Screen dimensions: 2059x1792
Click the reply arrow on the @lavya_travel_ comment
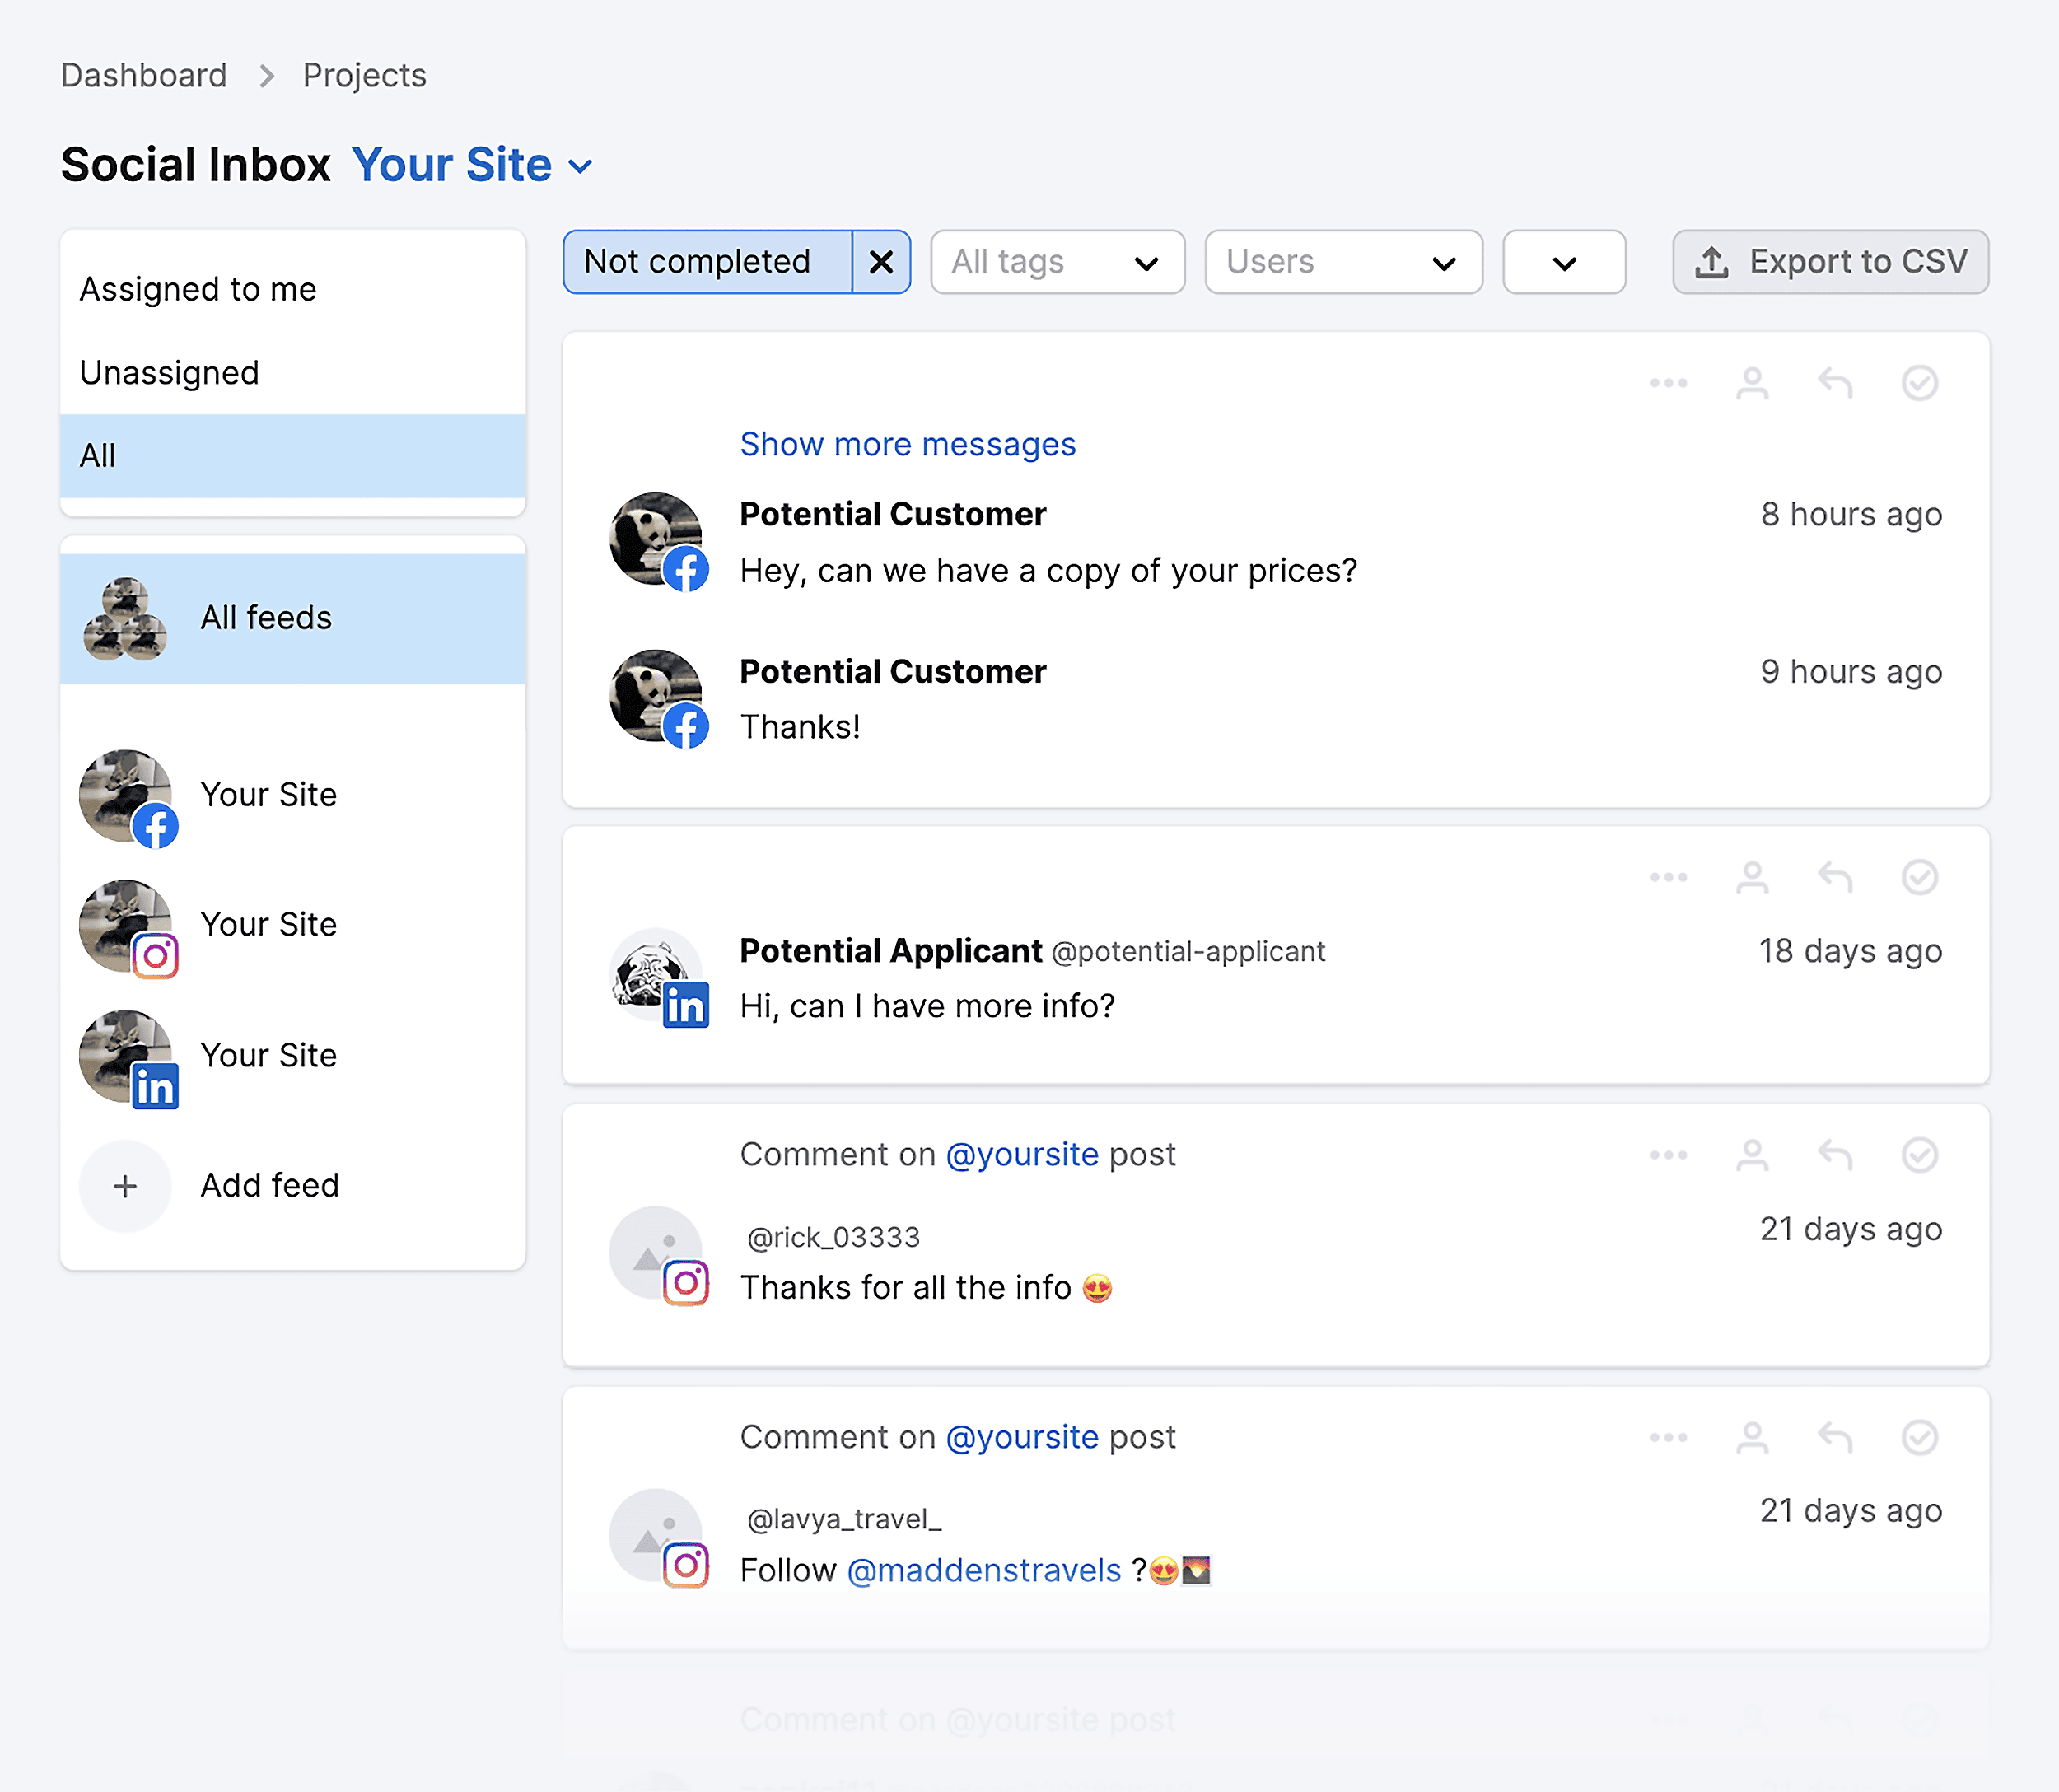[1835, 1437]
